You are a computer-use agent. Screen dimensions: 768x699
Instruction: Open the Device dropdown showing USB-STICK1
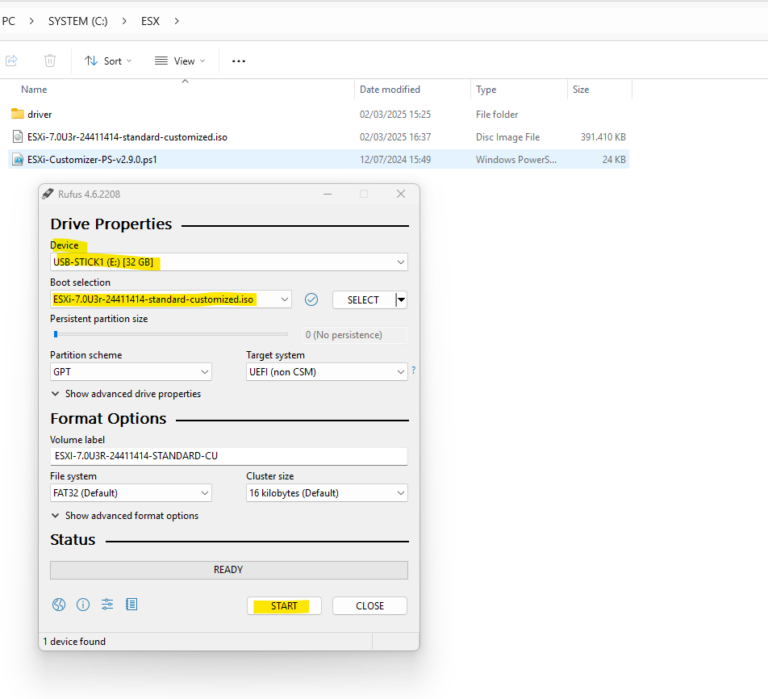click(x=228, y=262)
